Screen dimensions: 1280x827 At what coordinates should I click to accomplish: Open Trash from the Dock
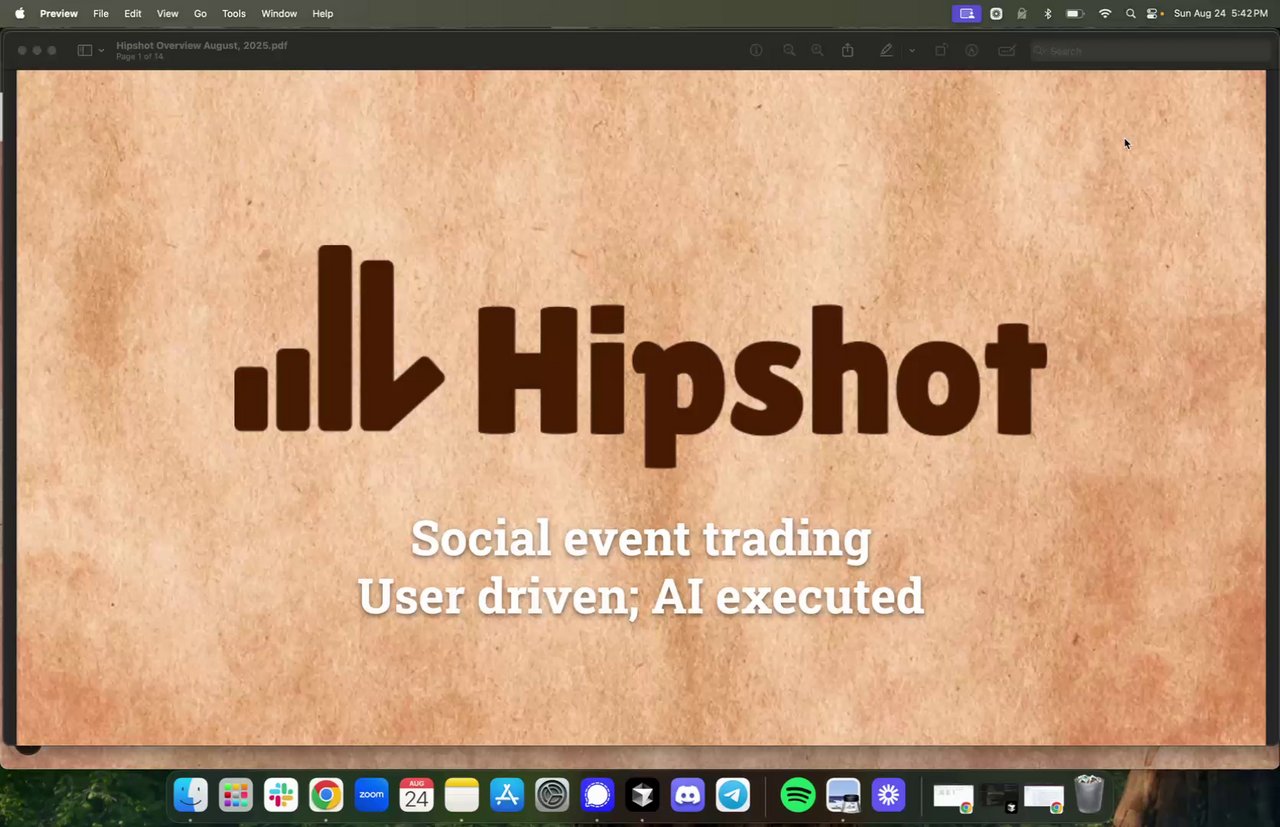tap(1089, 795)
